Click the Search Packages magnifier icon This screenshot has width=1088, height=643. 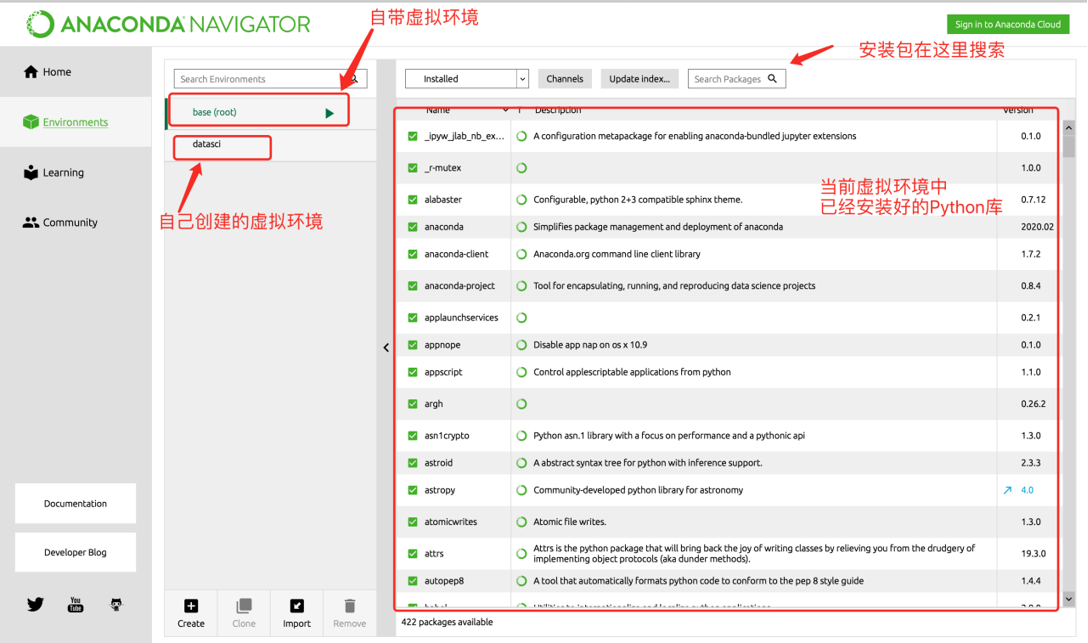point(772,78)
